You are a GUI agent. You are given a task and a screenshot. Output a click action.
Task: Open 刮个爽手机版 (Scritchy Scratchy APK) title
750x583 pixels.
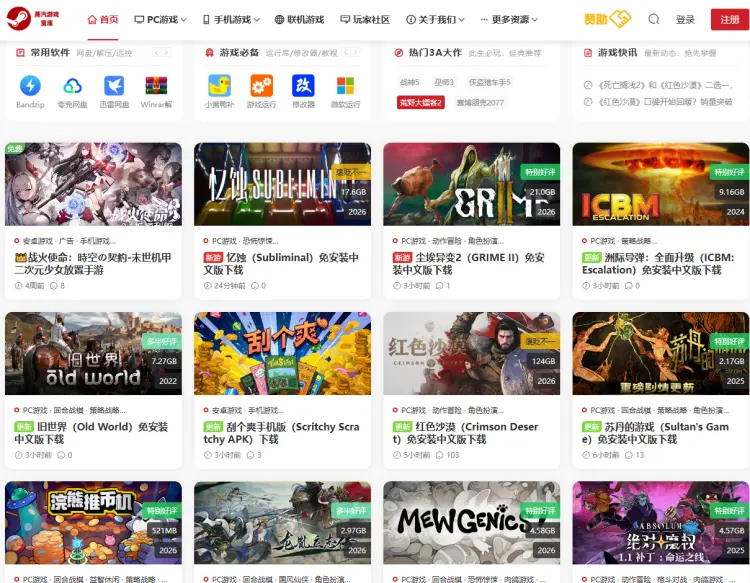281,433
